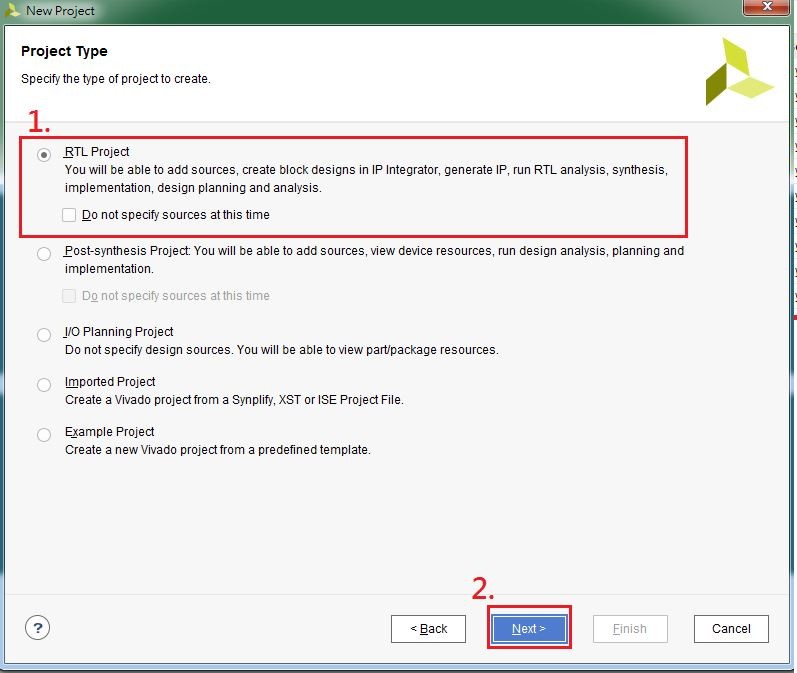This screenshot has width=797, height=673.
Task: Choose the I/O Planning Project option
Action: point(44,334)
